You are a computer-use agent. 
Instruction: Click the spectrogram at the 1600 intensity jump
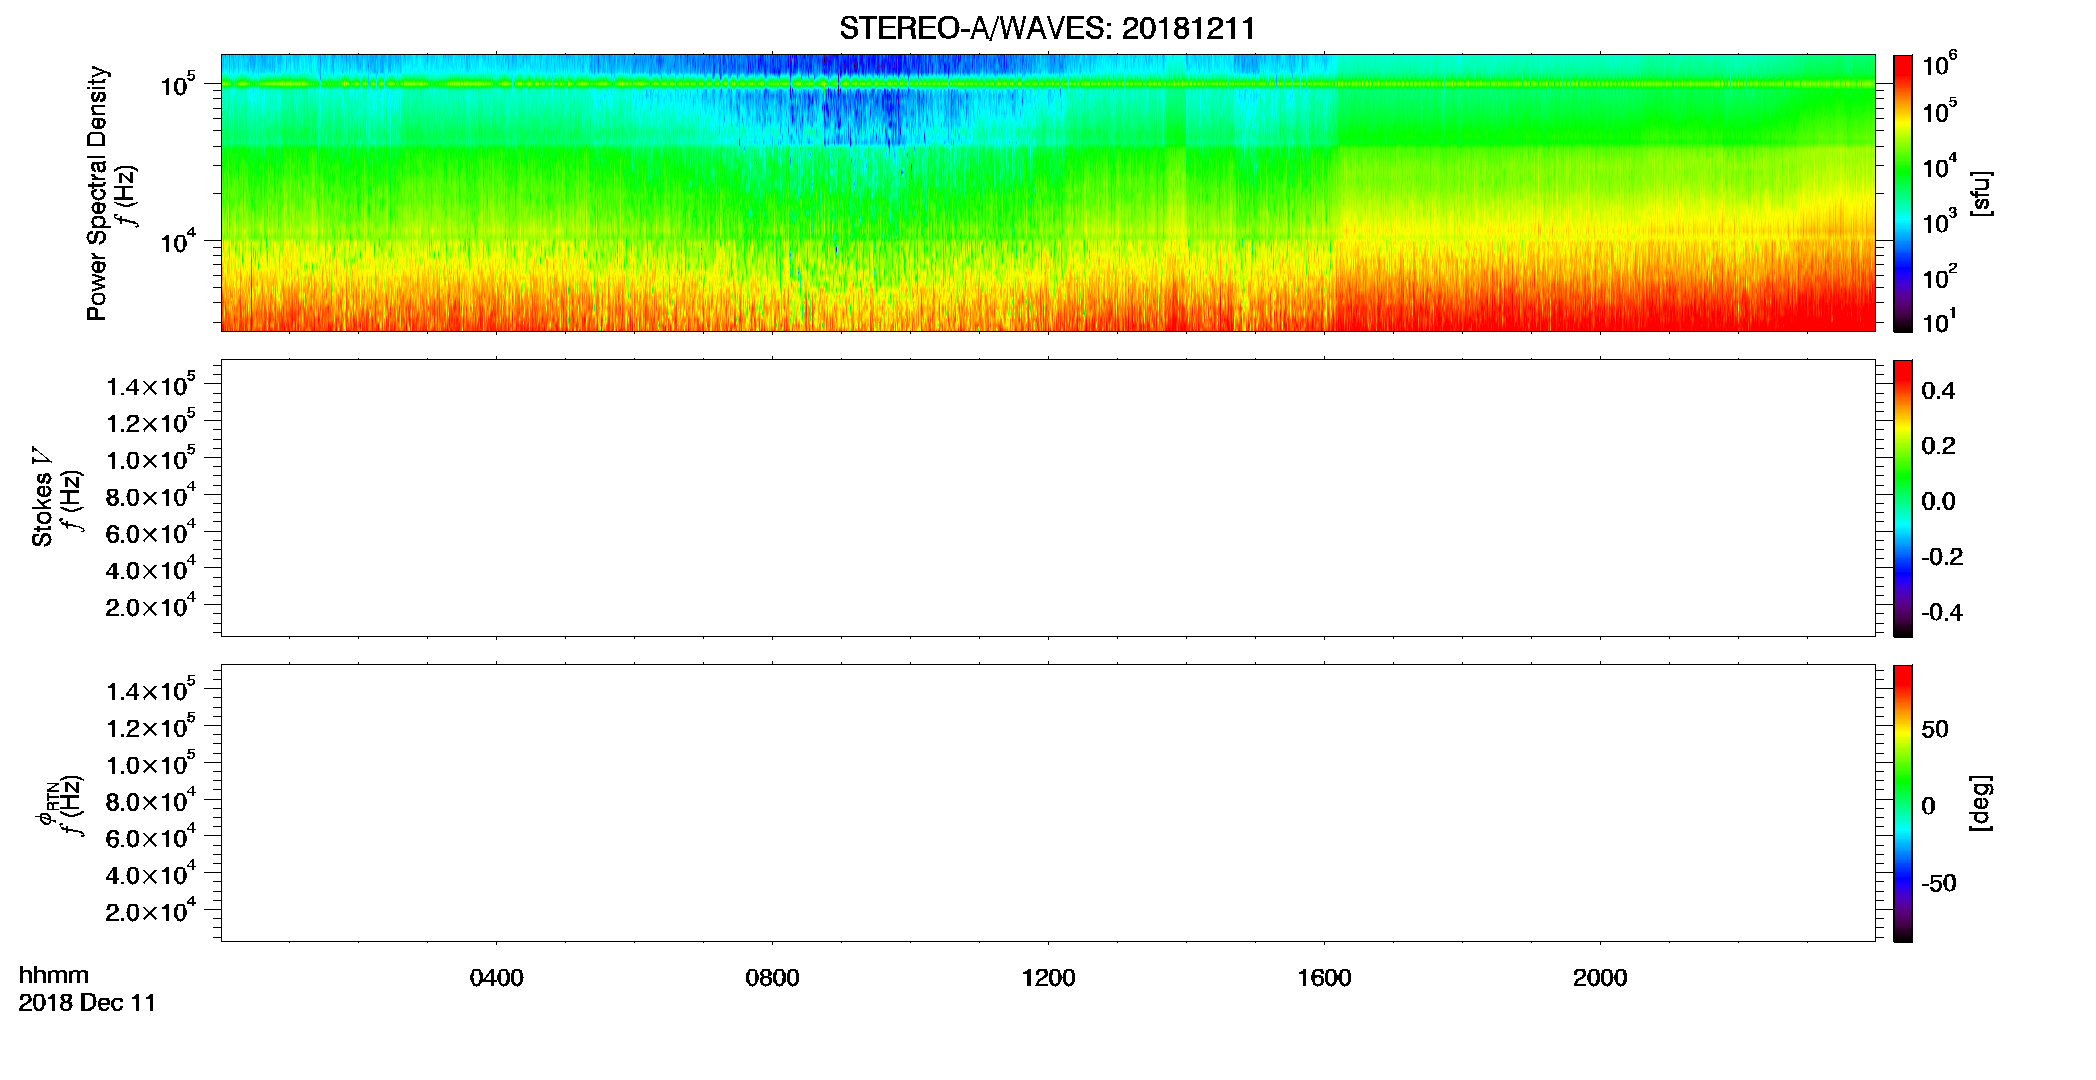[x=1335, y=193]
